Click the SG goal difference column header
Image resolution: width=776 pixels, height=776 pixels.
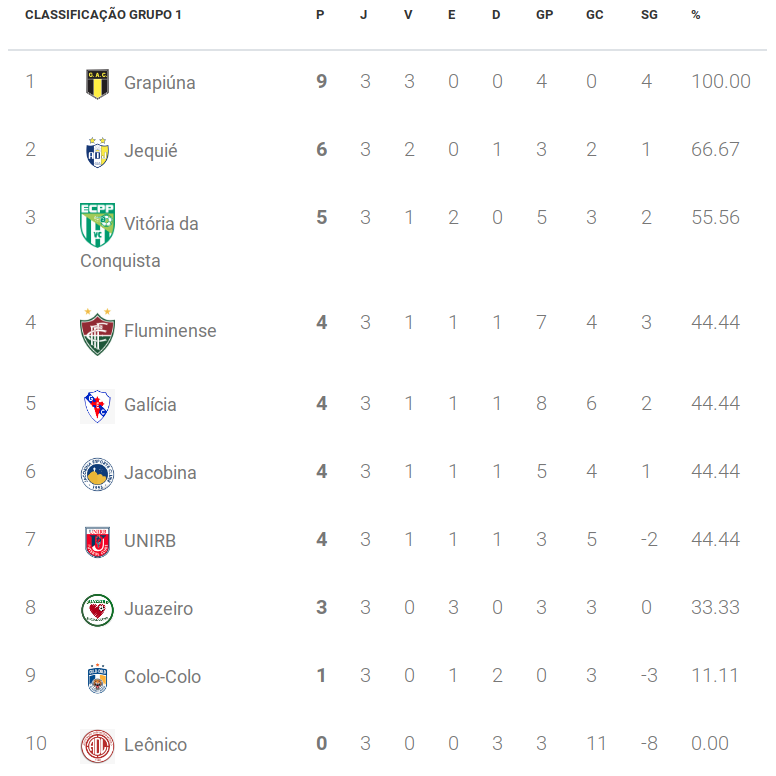pyautogui.click(x=649, y=15)
